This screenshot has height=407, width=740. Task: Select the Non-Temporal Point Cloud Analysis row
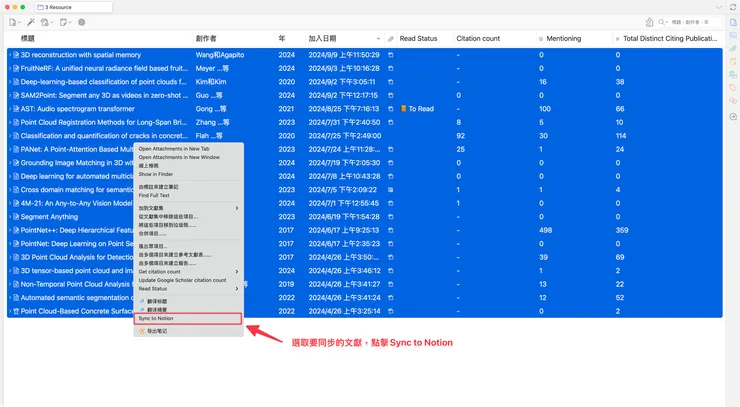(364, 285)
